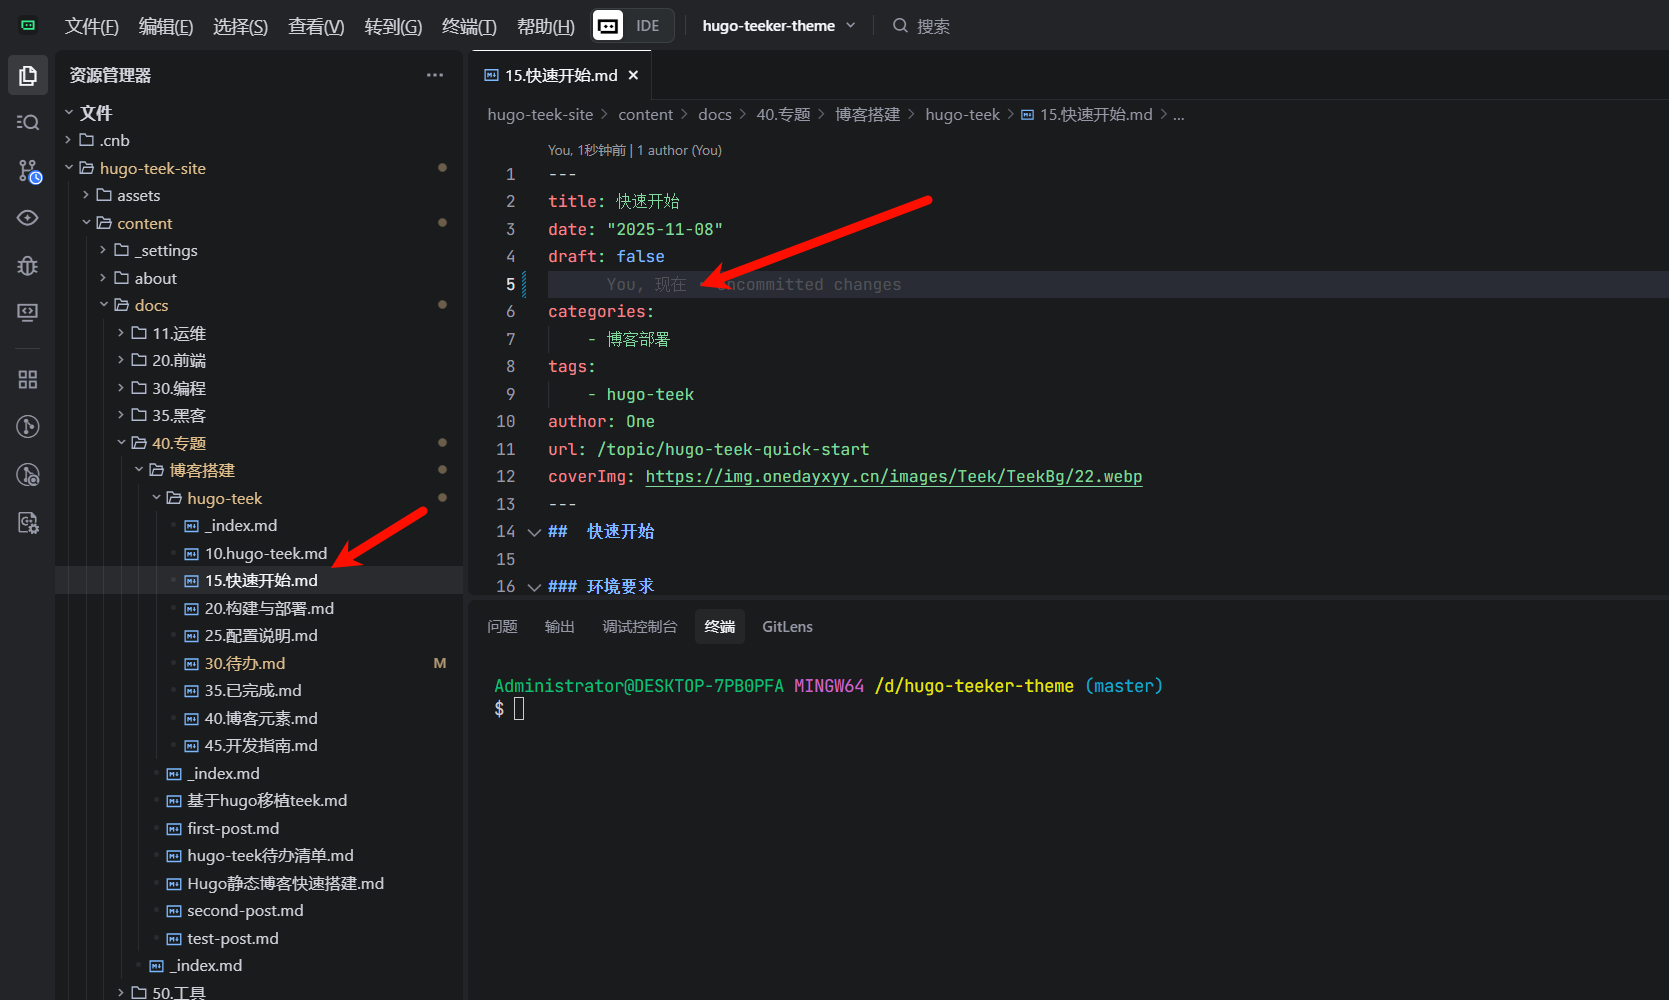Open the remote code monitor icon
This screenshot has height=1000, width=1669.
(x=28, y=312)
